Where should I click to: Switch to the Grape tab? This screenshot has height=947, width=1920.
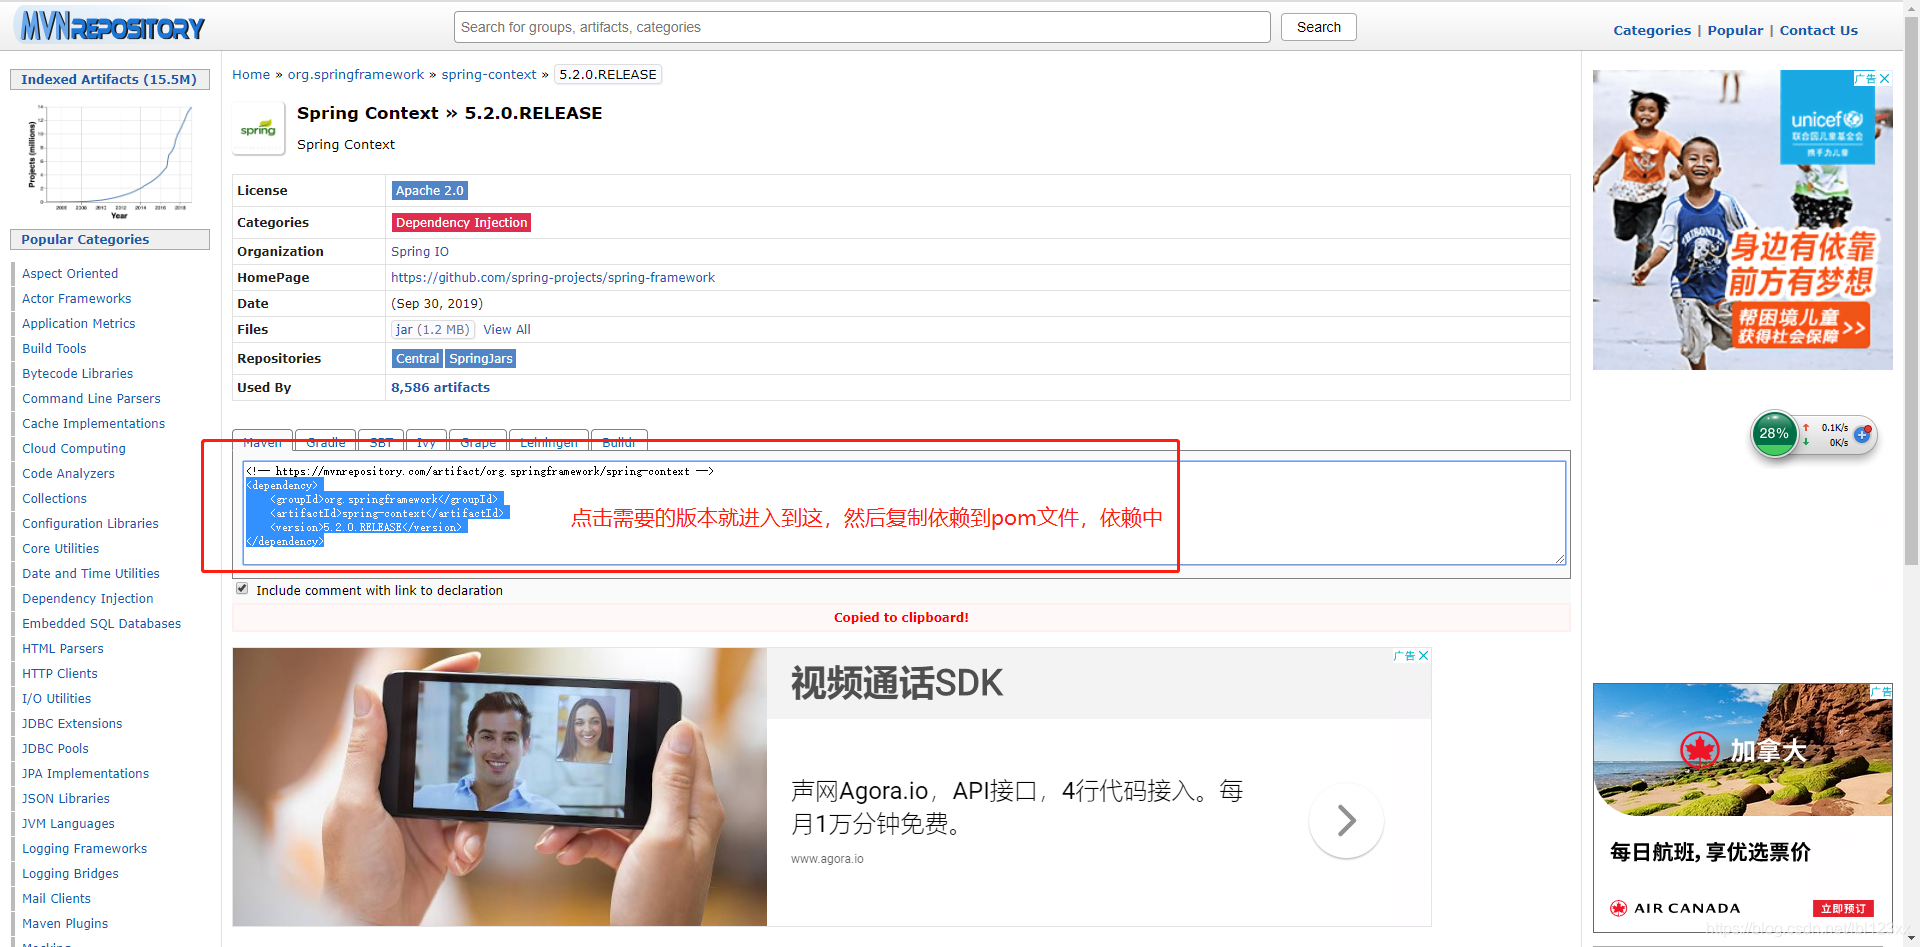[x=478, y=441]
